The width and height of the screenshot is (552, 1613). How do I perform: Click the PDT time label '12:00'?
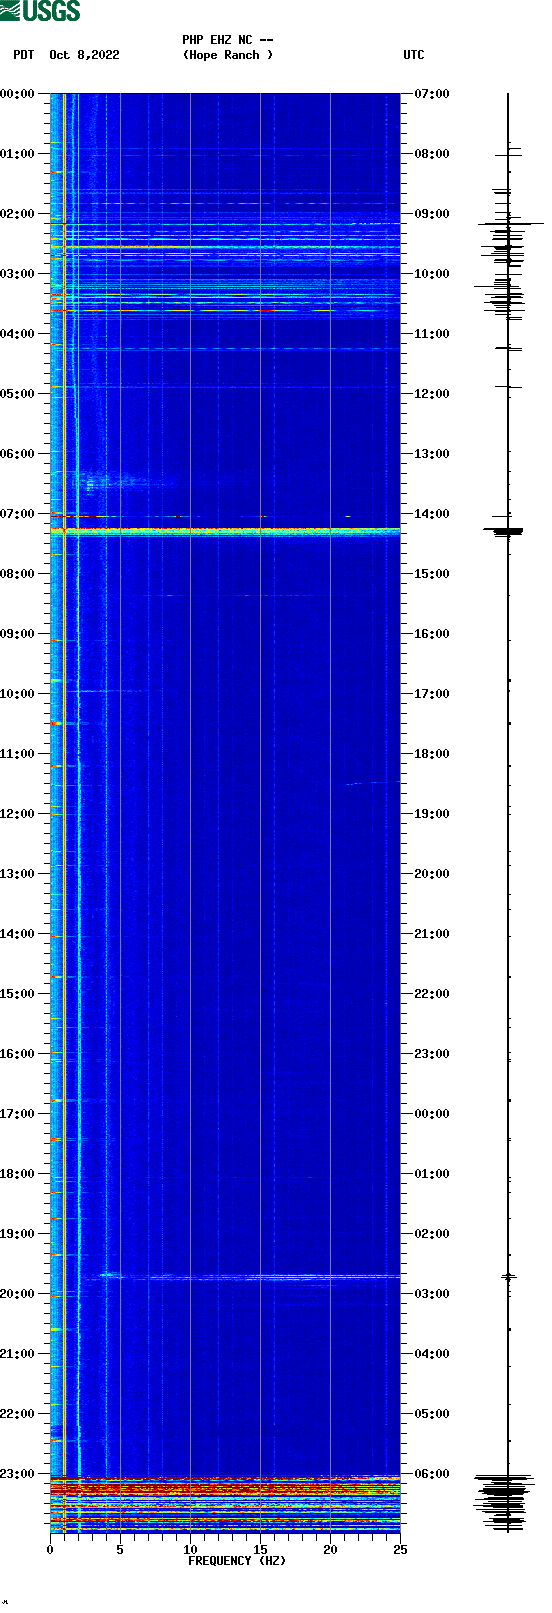(x=17, y=814)
